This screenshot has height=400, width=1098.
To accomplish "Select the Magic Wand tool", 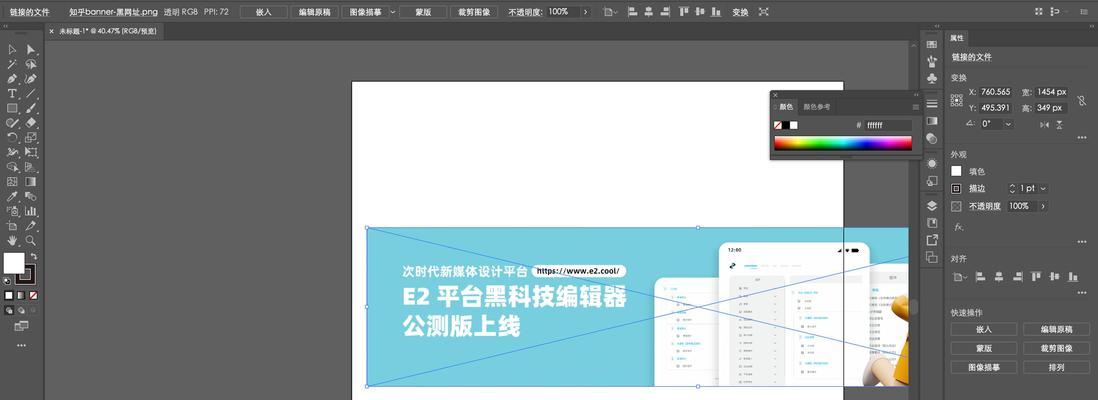I will point(12,64).
